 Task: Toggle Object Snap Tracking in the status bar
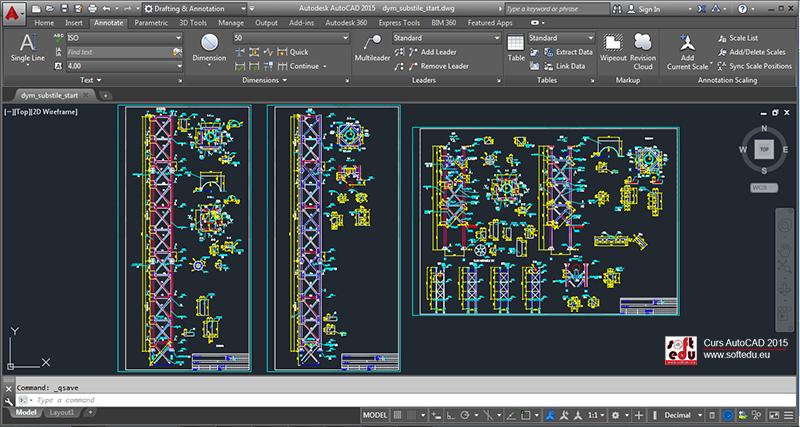tap(511, 415)
